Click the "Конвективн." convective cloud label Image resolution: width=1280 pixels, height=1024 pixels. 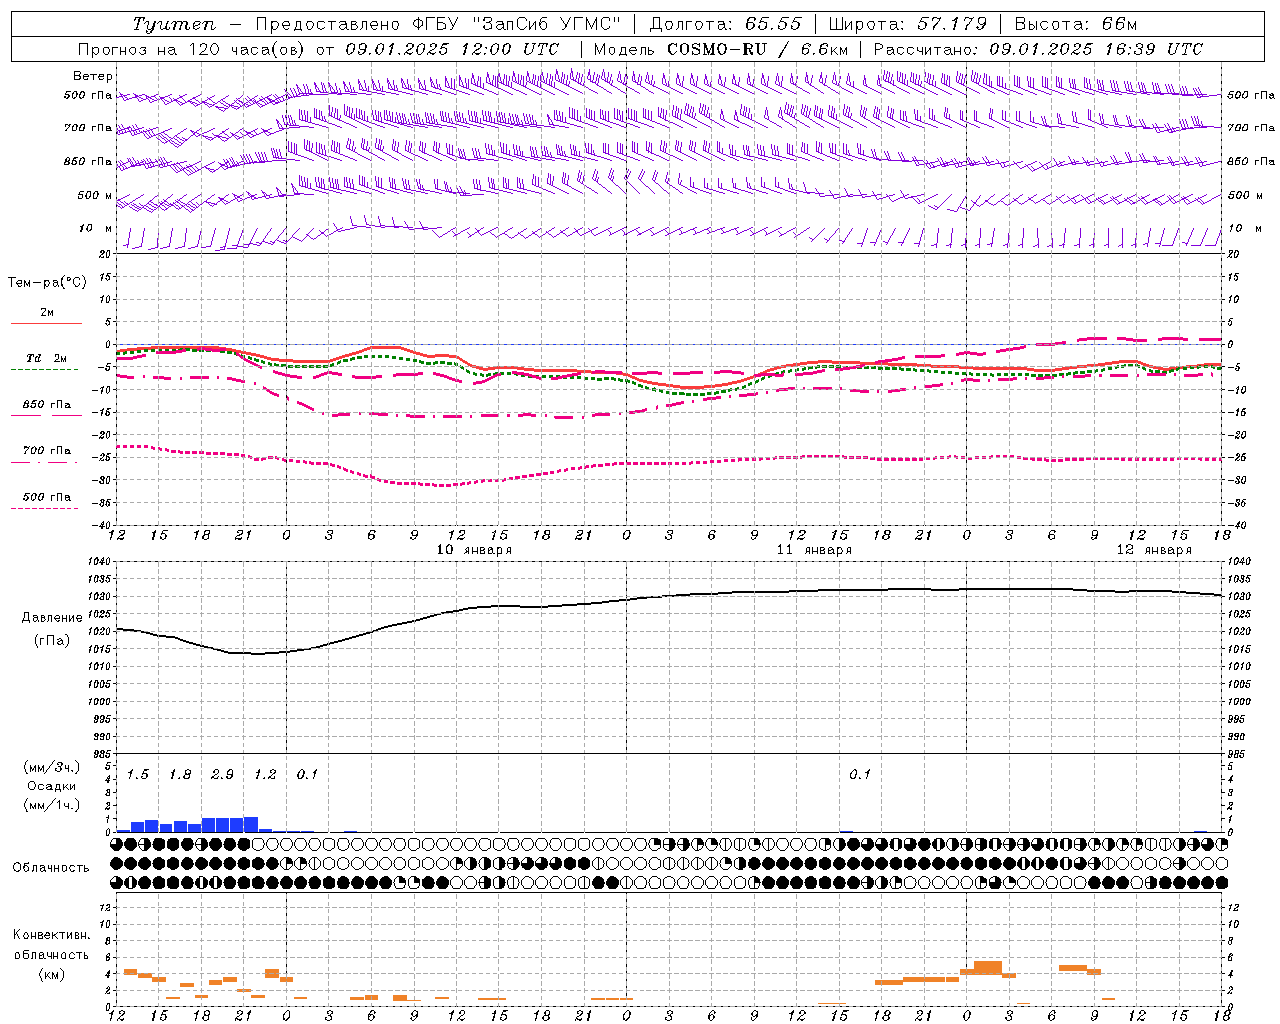click(52, 935)
